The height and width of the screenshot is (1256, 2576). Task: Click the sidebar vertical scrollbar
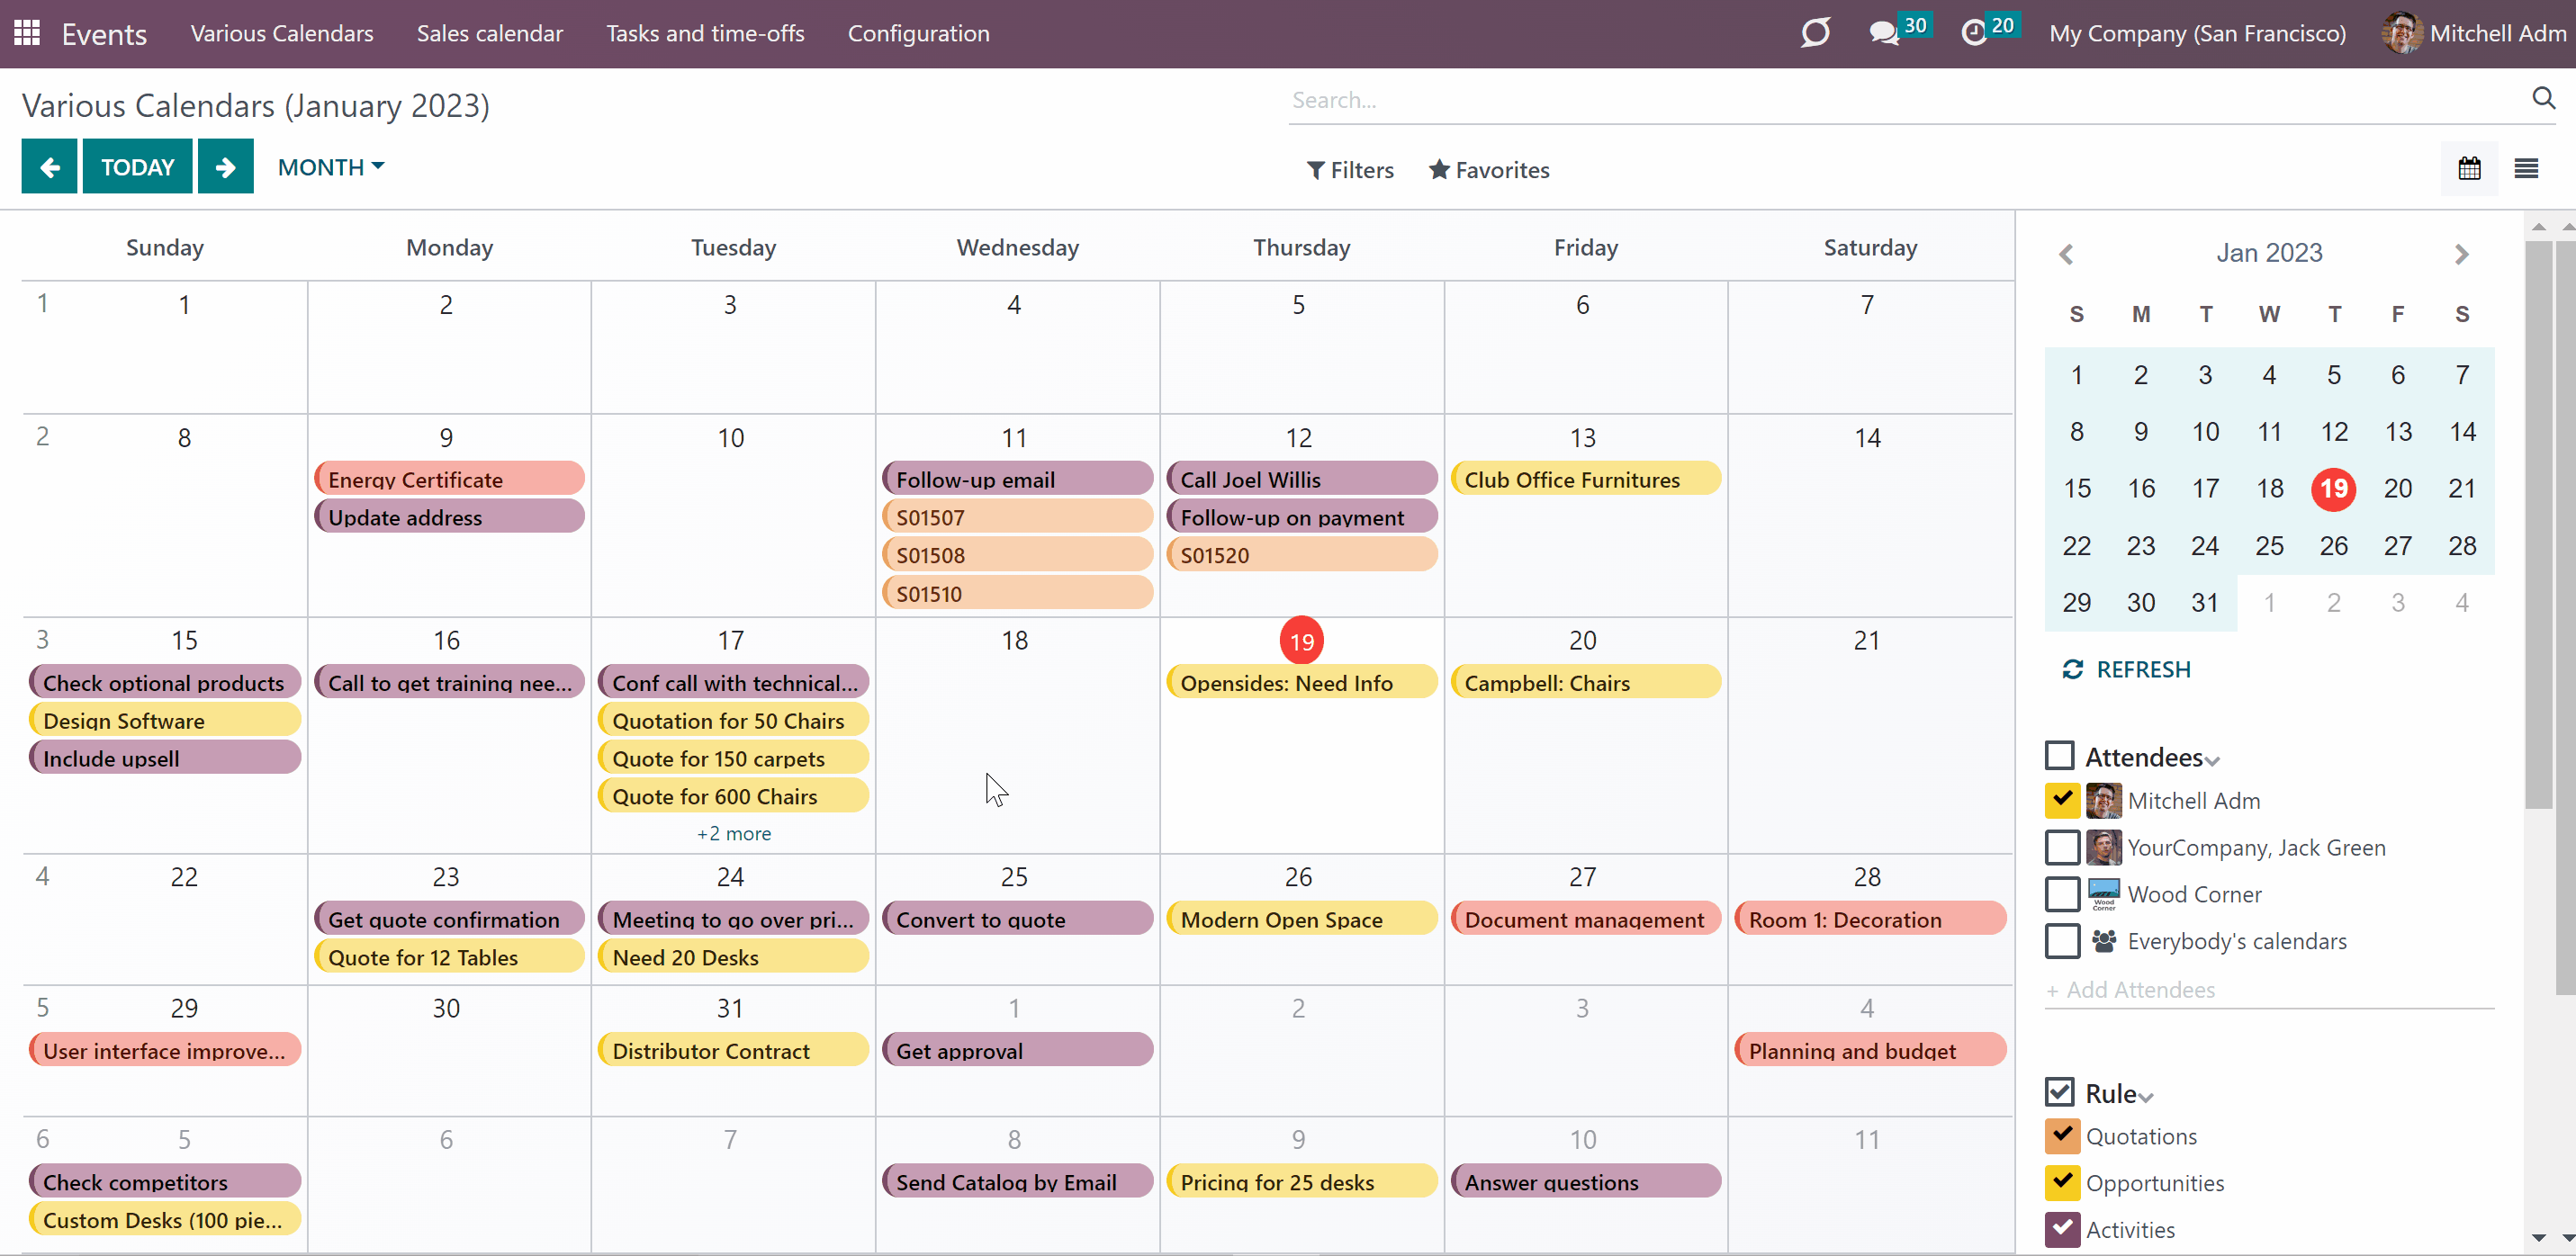coord(2537,524)
